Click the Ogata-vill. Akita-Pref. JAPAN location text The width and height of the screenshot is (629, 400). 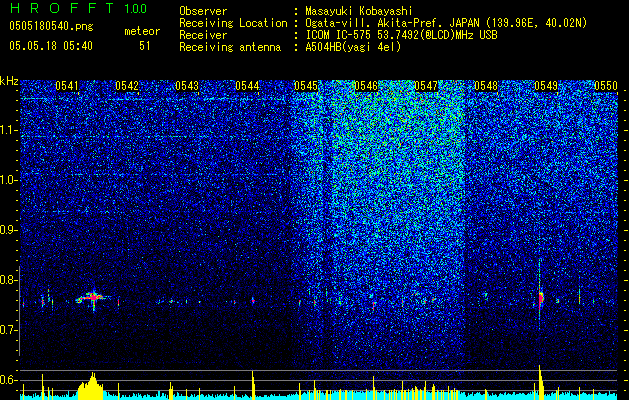[446, 23]
